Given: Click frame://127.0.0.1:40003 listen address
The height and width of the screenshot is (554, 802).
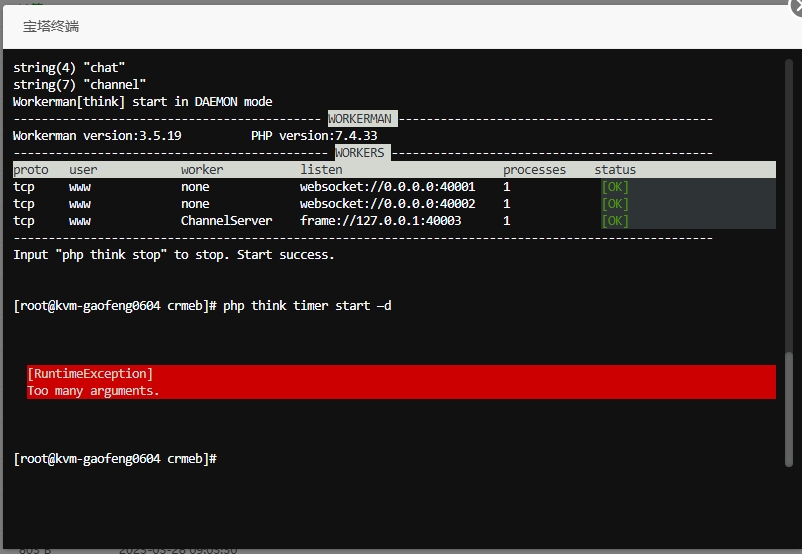Looking at the screenshot, I should 380,220.
